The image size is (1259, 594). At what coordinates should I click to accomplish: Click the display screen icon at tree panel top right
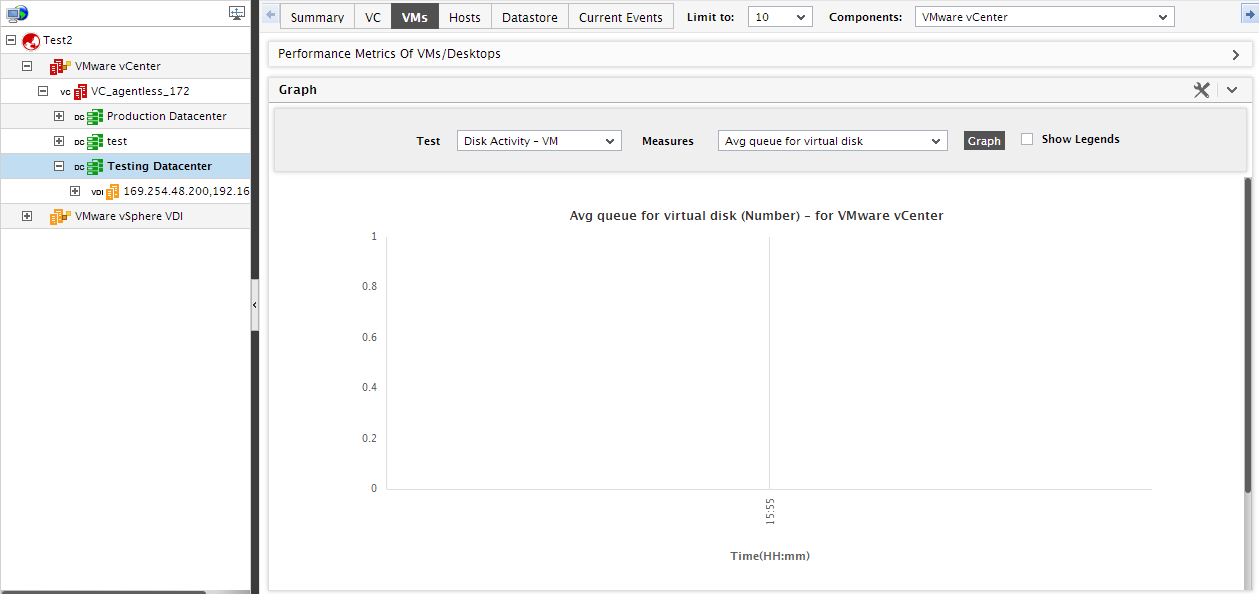[x=237, y=13]
